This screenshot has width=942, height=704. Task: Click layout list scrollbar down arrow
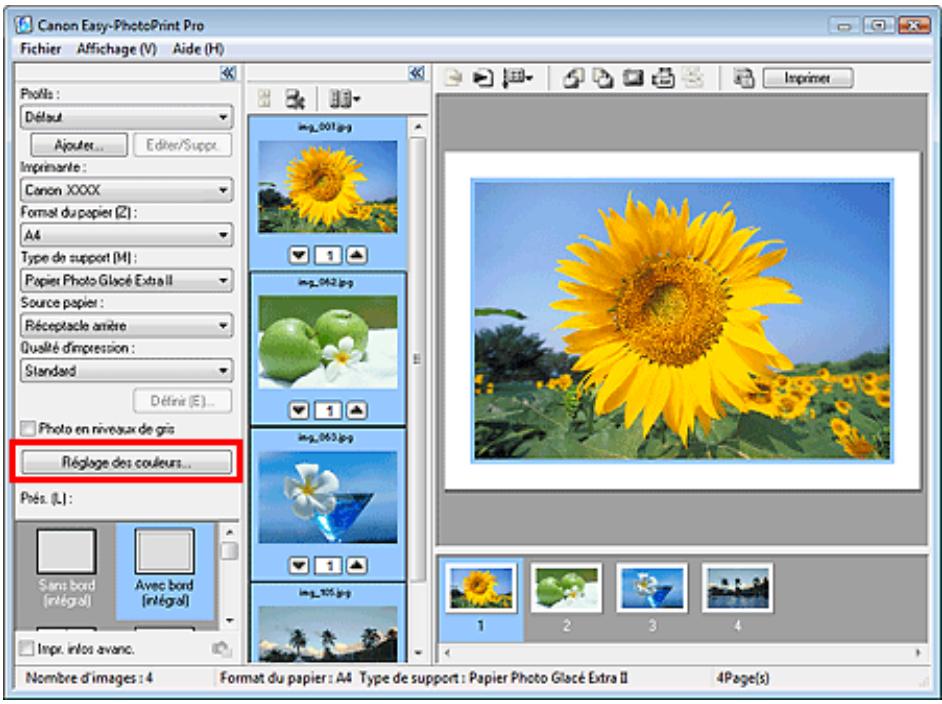(229, 620)
